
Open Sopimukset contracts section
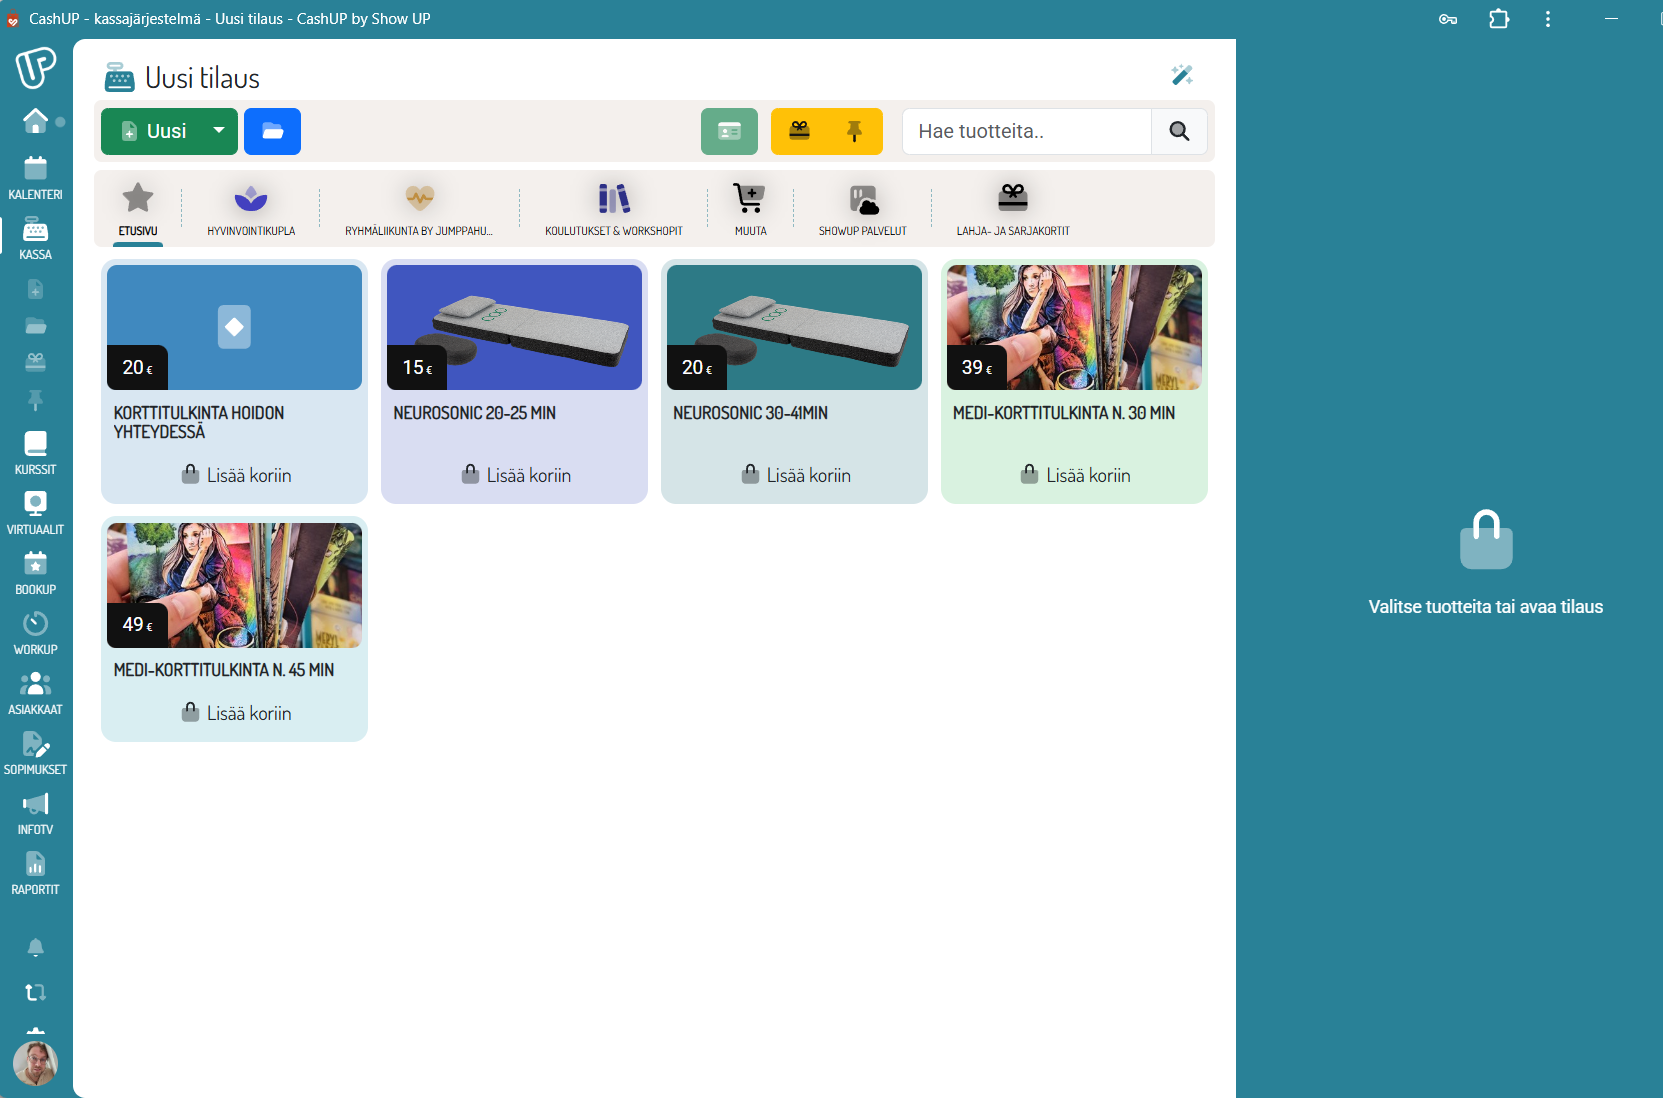[x=35, y=753]
